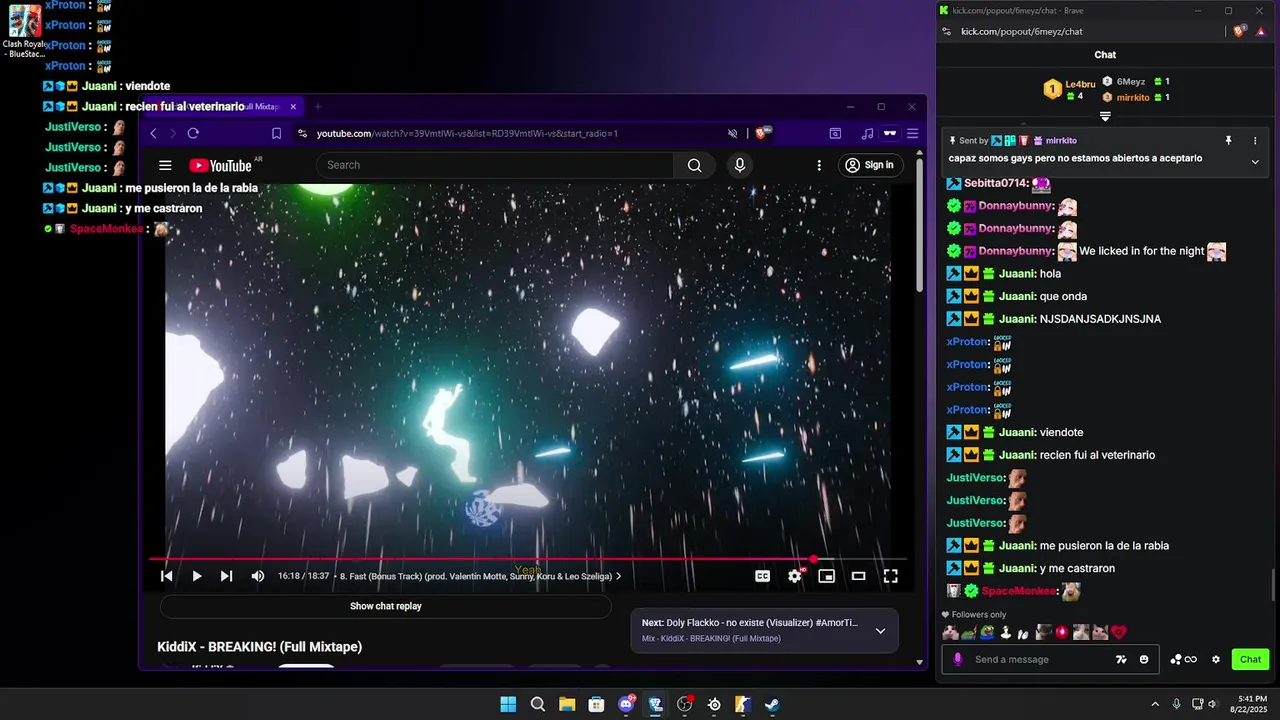Open Brave playlist music note icon
Screen dimensions: 1280x720
pos(867,133)
